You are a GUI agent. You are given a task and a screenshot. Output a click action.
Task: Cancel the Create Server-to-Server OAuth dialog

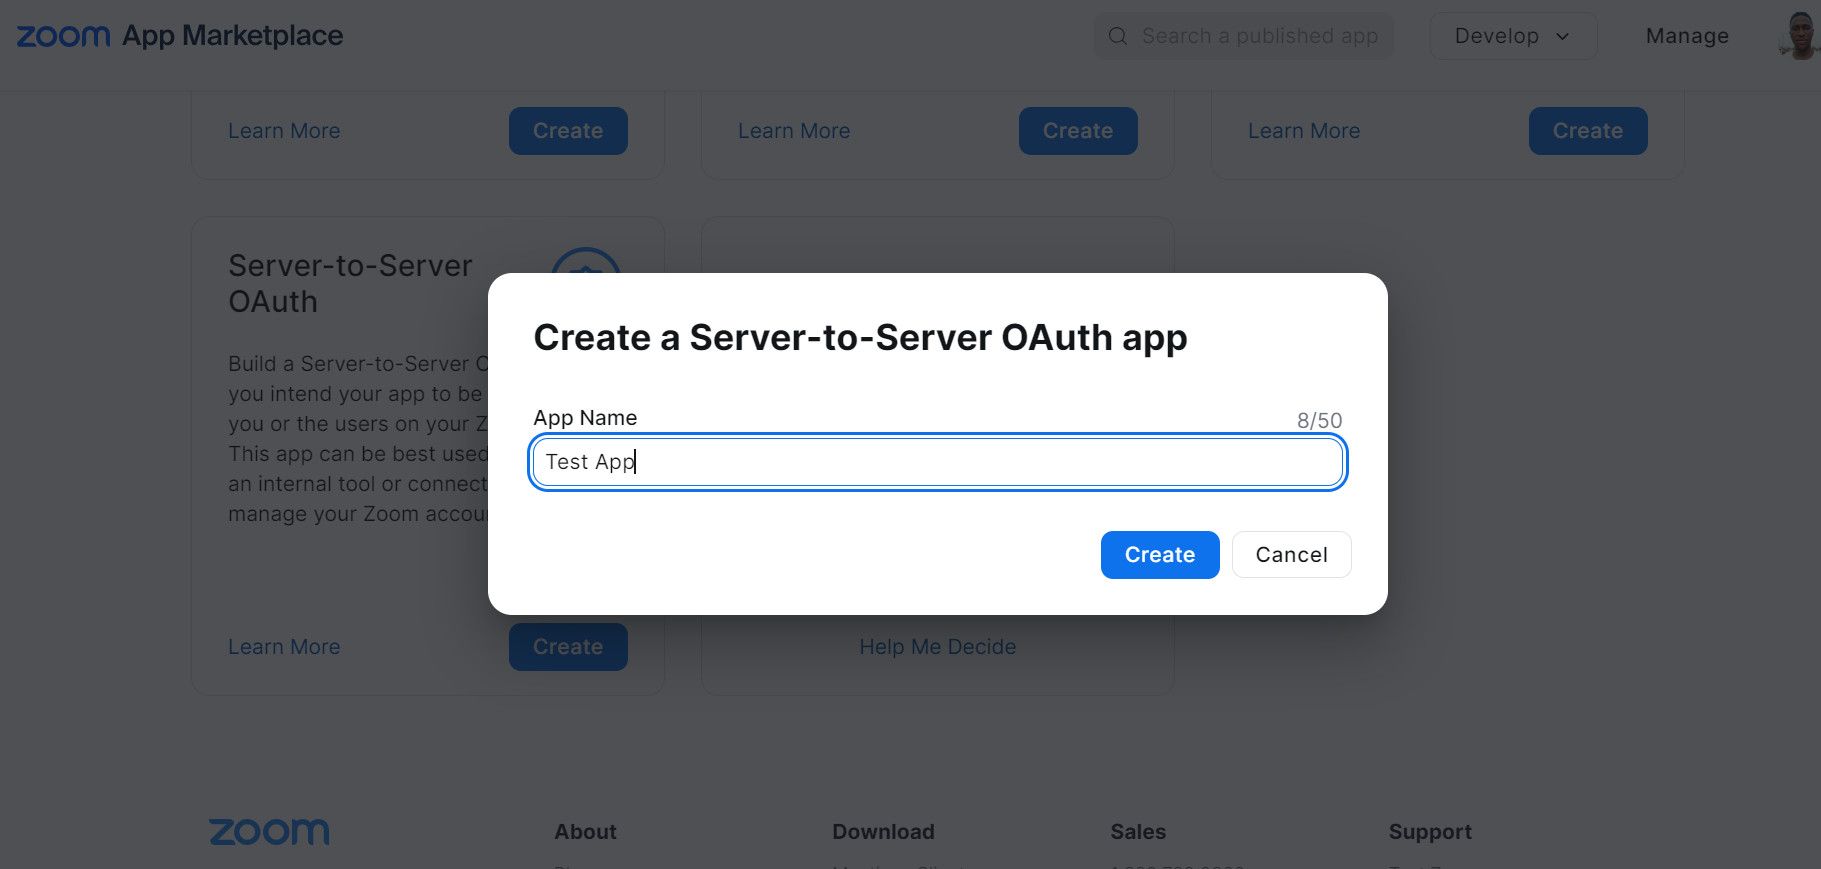pos(1291,555)
